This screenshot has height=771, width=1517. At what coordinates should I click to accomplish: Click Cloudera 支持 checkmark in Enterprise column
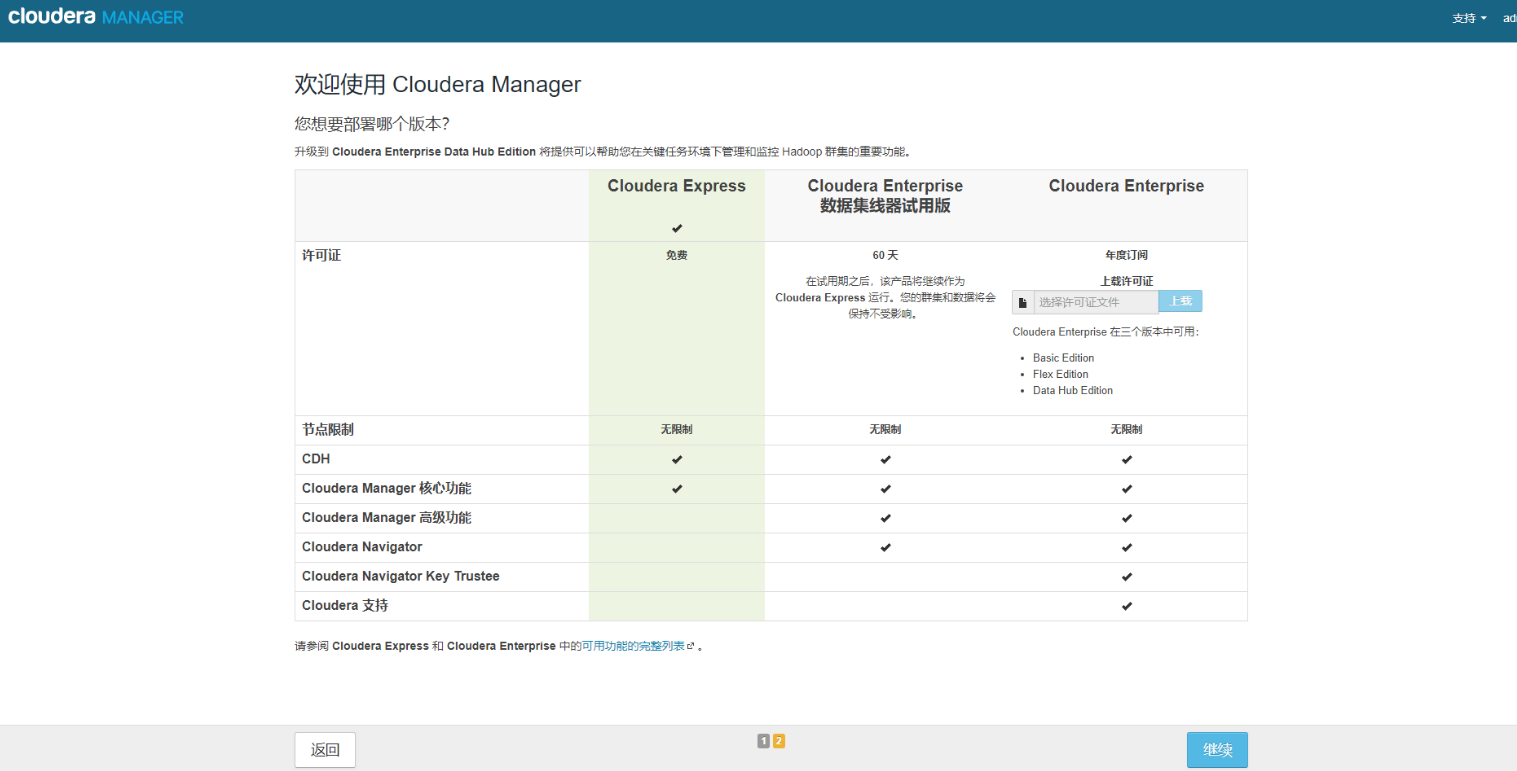(x=1127, y=606)
